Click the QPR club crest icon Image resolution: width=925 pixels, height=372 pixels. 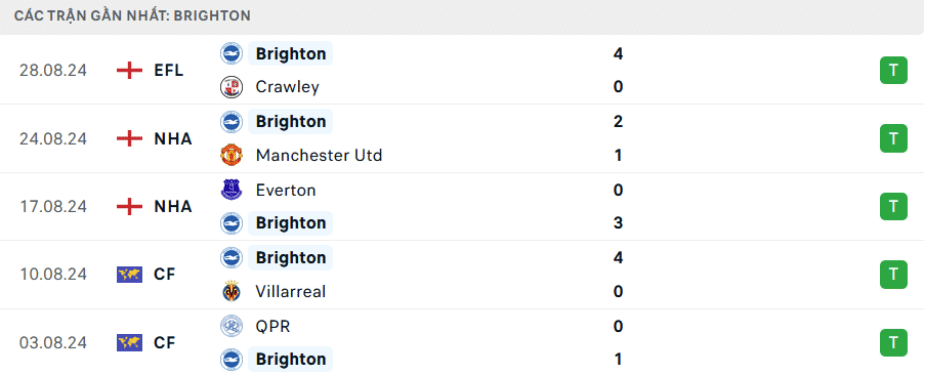pyautogui.click(x=231, y=326)
